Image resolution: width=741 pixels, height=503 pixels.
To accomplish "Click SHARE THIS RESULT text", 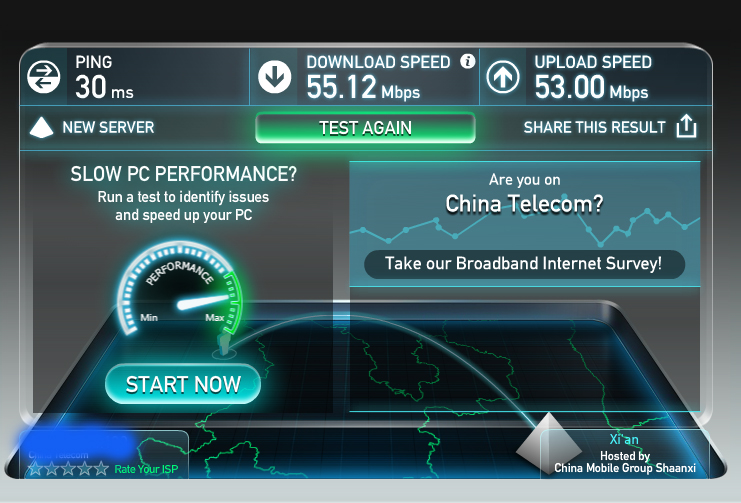I will click(x=595, y=127).
